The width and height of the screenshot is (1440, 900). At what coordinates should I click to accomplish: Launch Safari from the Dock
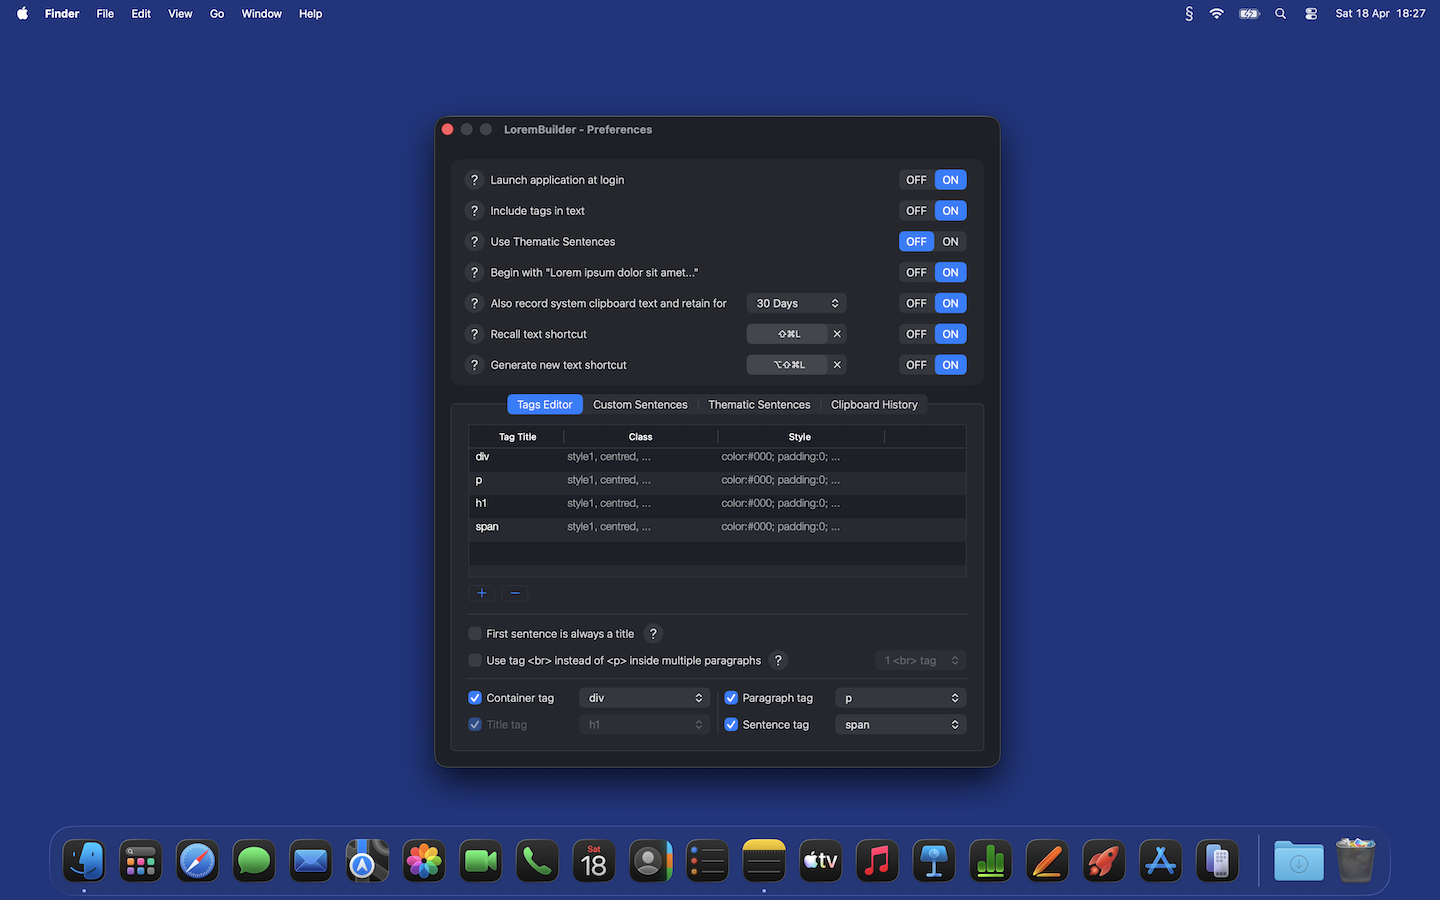pyautogui.click(x=197, y=860)
